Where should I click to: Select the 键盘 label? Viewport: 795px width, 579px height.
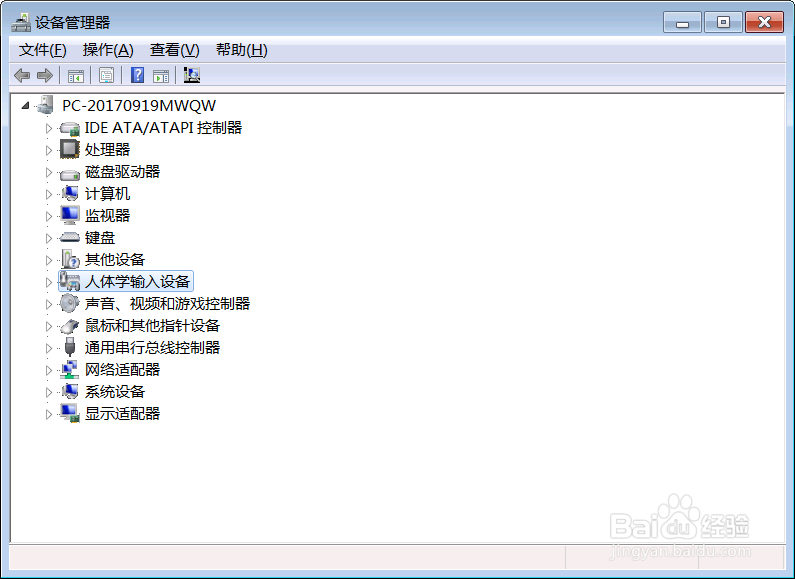coord(100,238)
